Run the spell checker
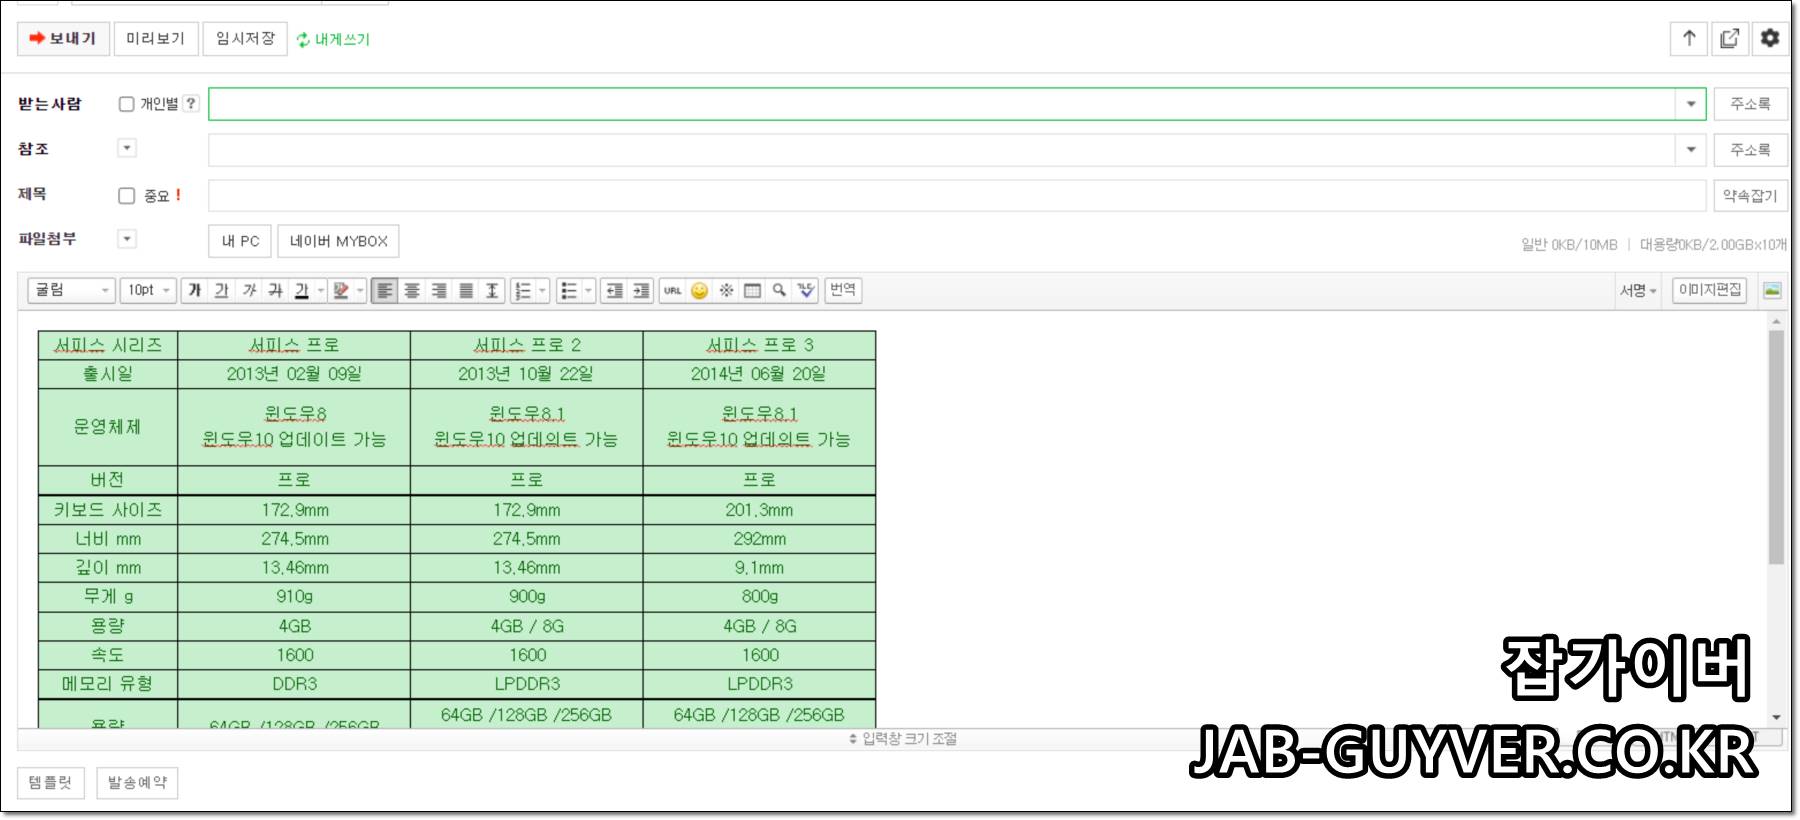Viewport: 1800px width, 820px height. point(806,290)
